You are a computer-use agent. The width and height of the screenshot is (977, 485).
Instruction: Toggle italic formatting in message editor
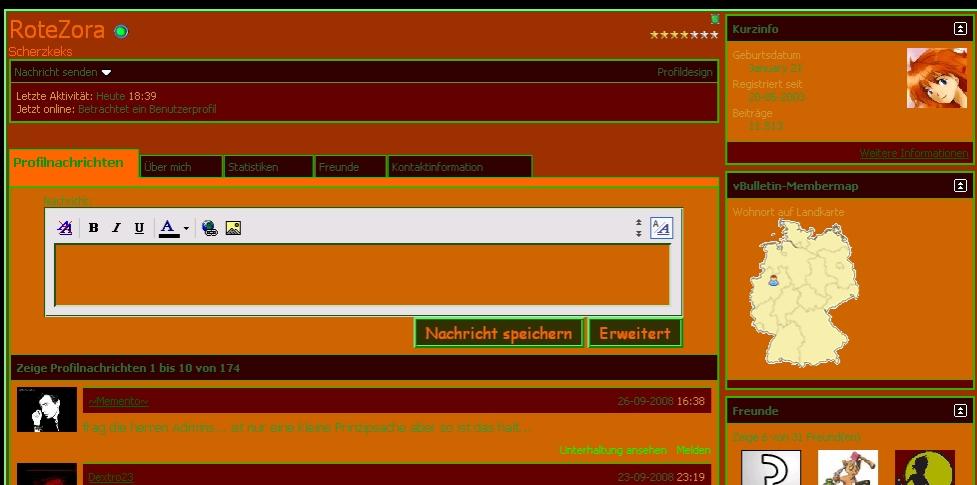point(116,228)
